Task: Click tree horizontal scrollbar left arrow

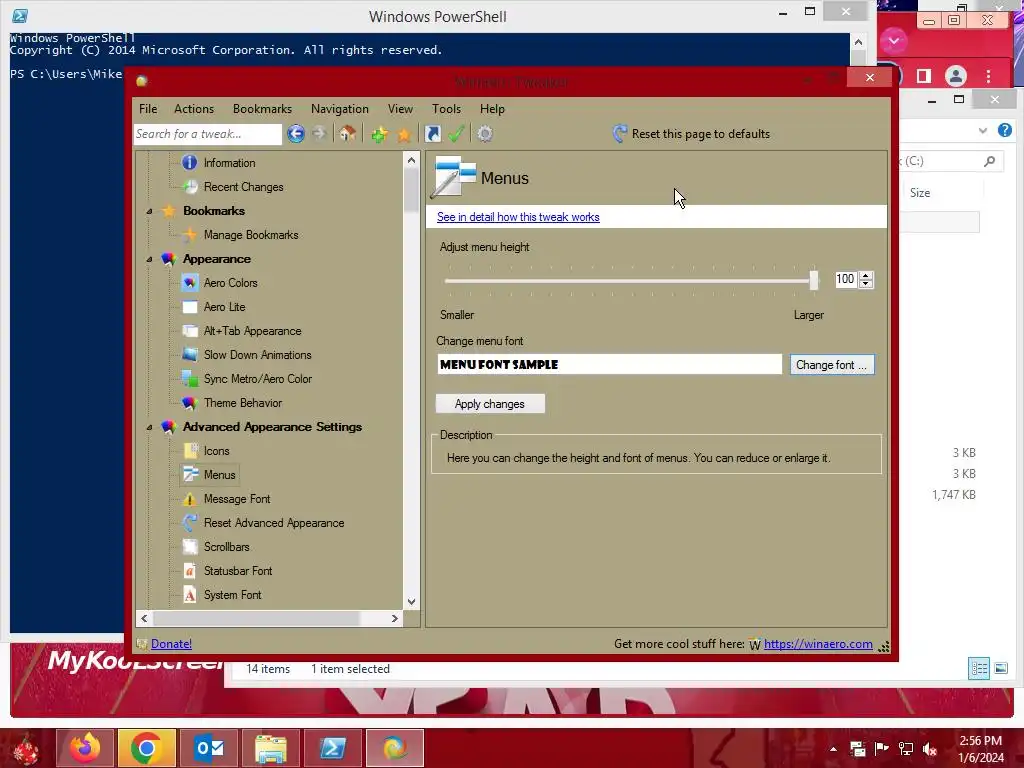Action: tap(144, 618)
